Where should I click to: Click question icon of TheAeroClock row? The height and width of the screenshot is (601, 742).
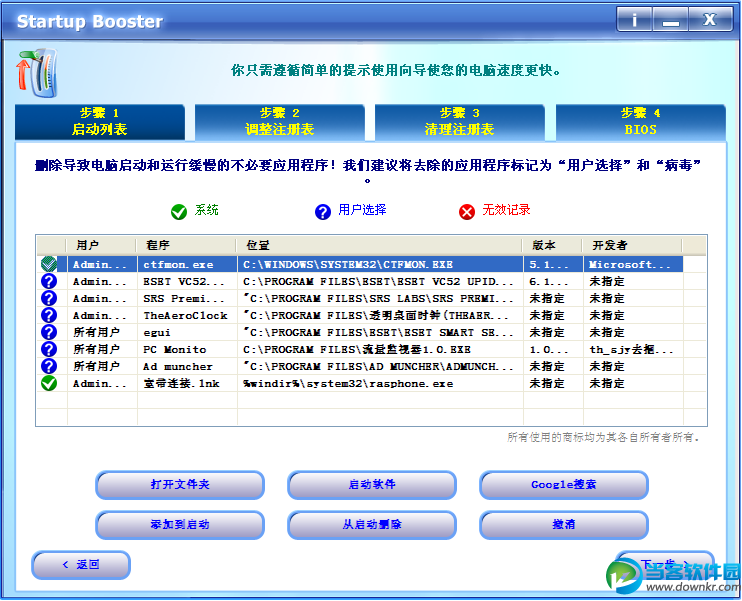(x=49, y=315)
